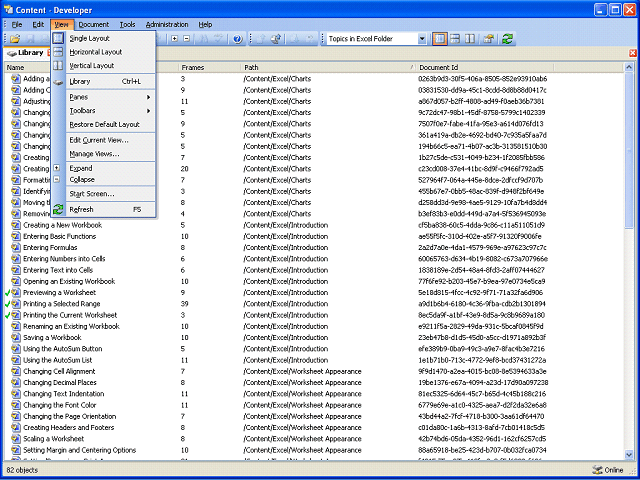Click the Refresh menu entry icon
Viewport: 640px width, 480px height.
tap(58, 209)
